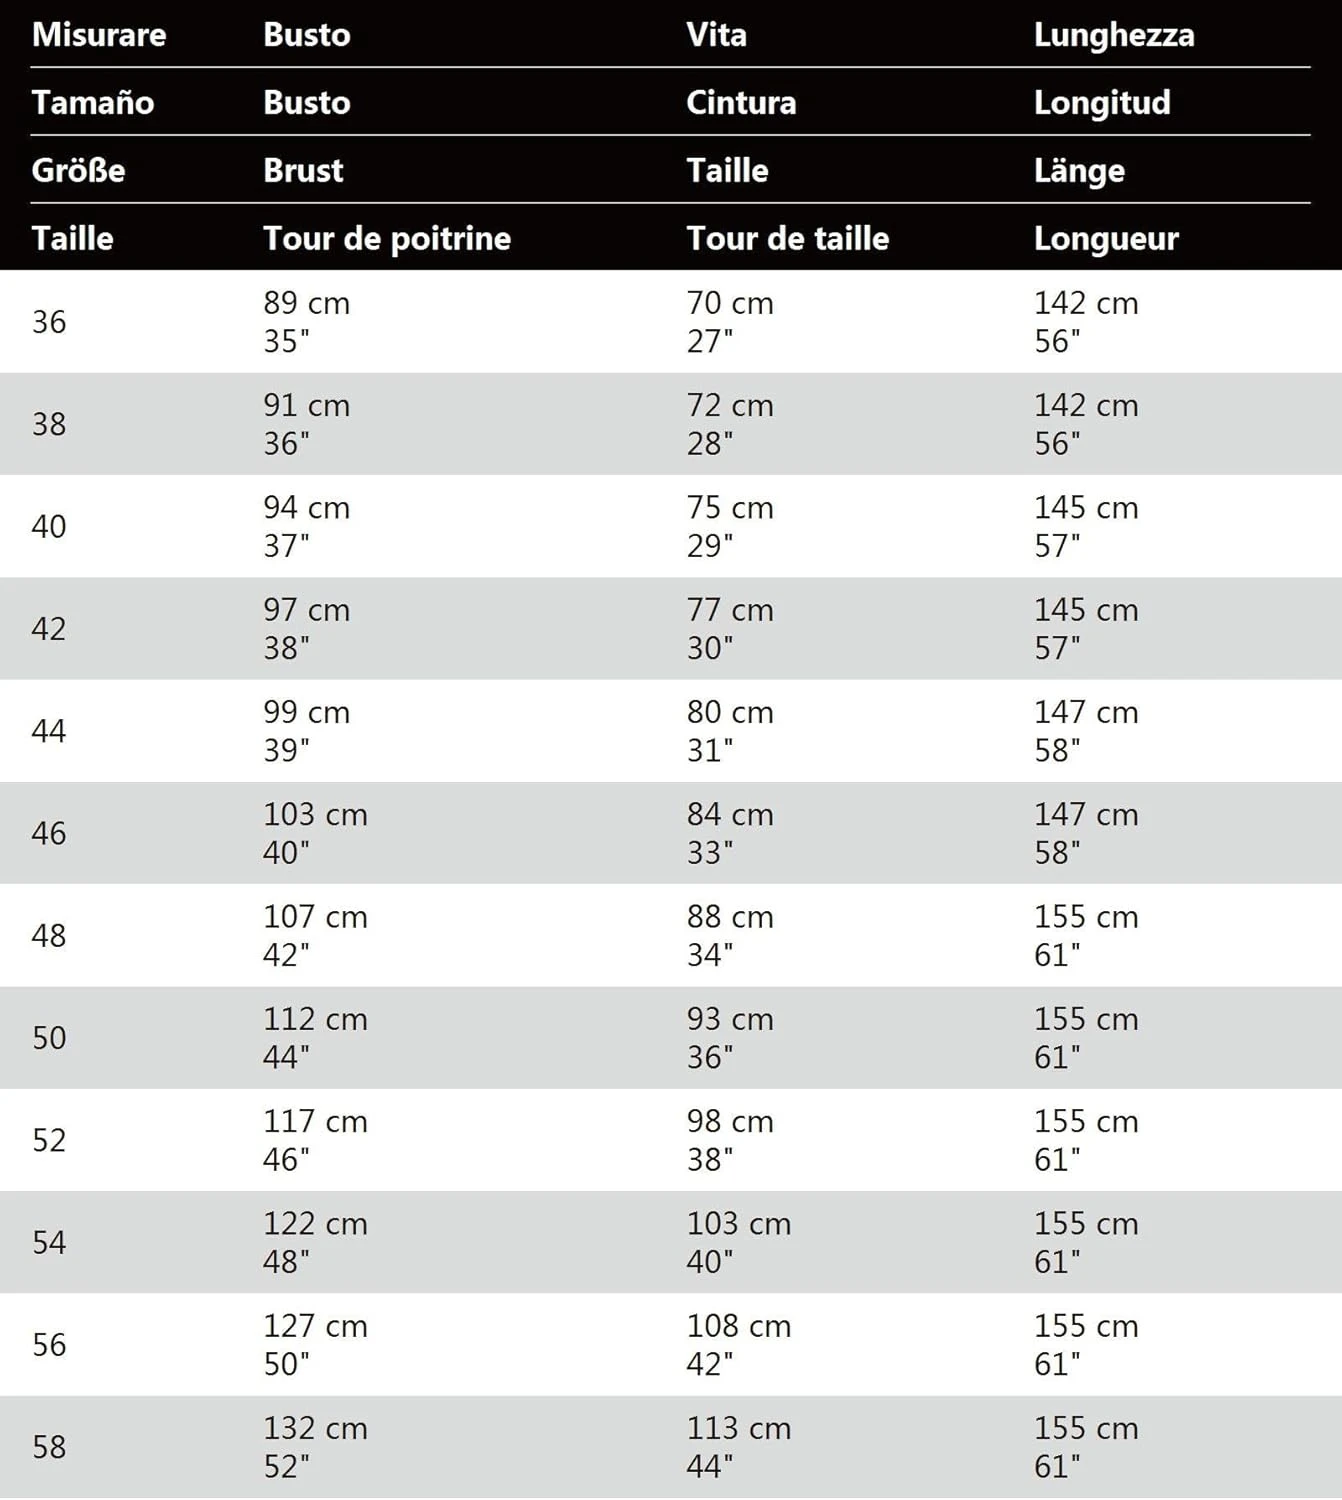This screenshot has height=1500, width=1342.
Task: Click the 117 cm bust measurement
Action: click(315, 1121)
